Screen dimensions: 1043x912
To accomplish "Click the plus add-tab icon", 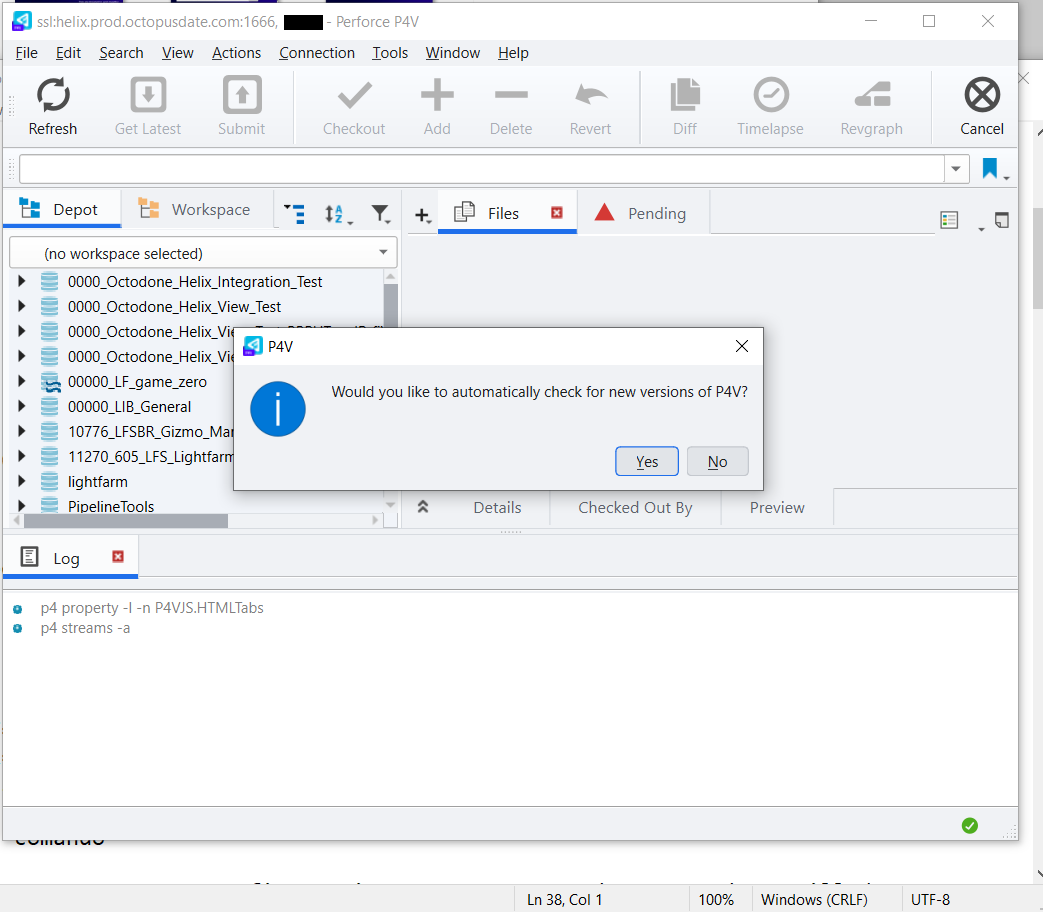I will [421, 215].
